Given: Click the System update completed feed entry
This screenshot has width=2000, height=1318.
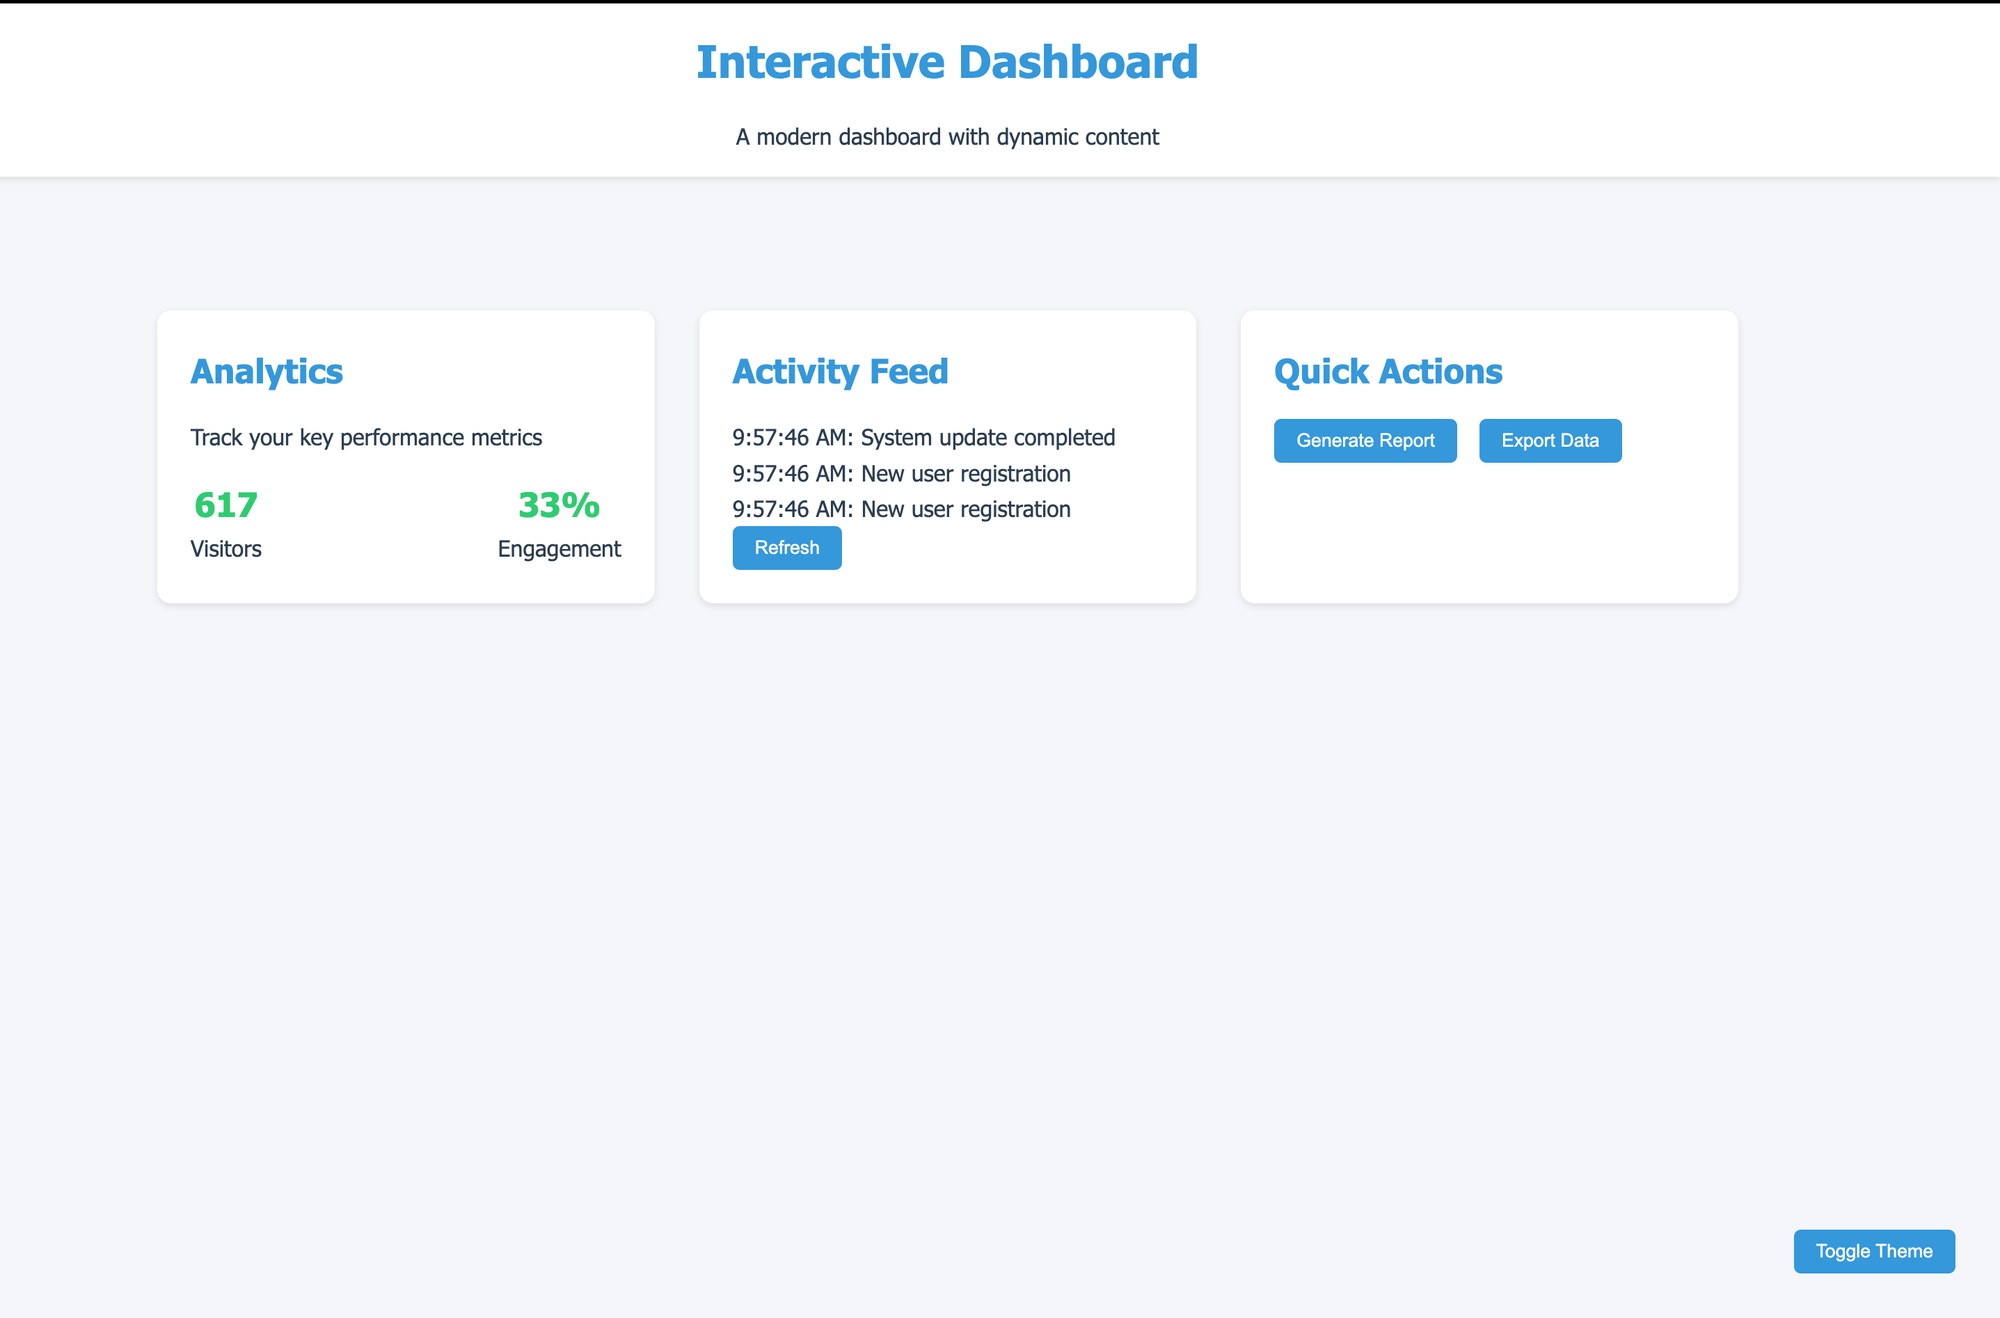Looking at the screenshot, I should 924,437.
